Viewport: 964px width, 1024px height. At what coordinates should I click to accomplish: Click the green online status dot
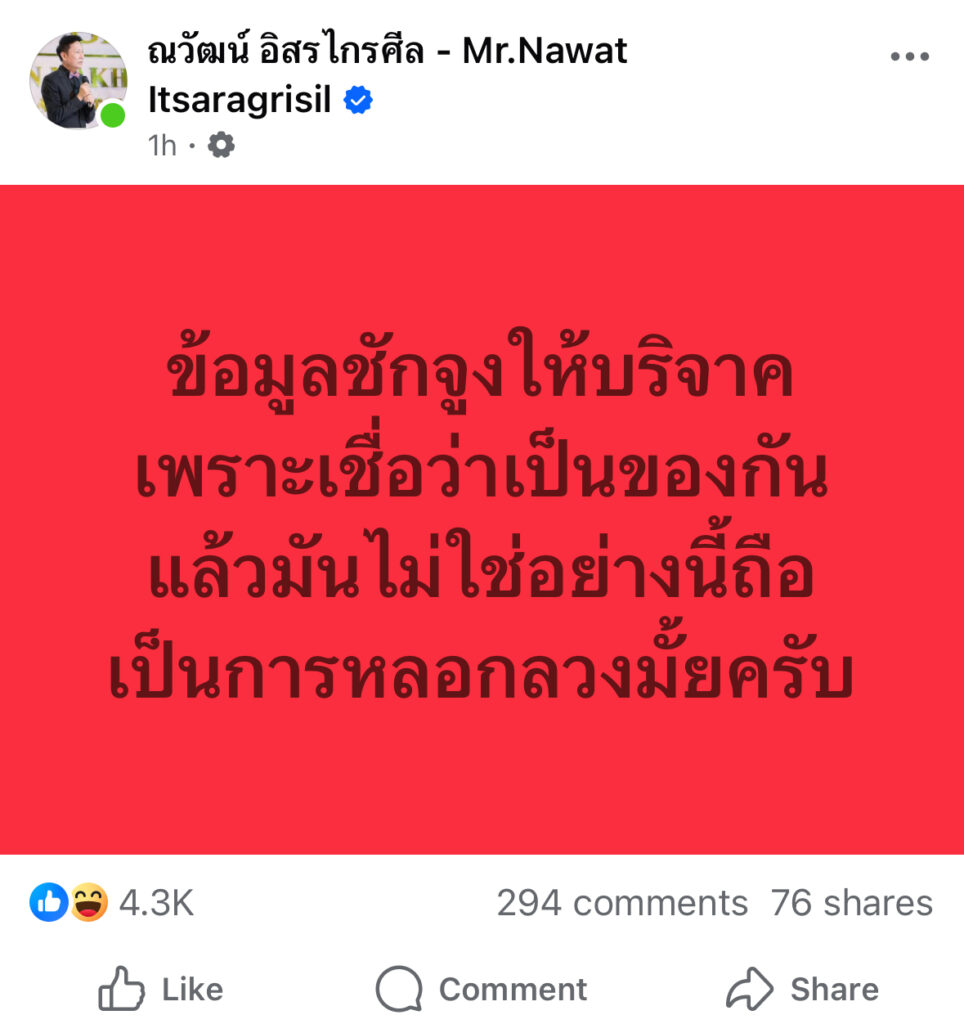point(113,115)
